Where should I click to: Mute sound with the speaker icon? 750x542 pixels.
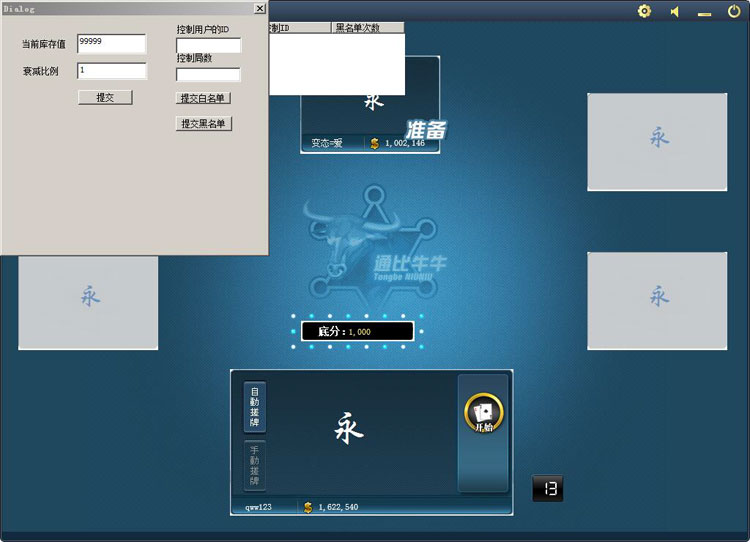coord(675,12)
